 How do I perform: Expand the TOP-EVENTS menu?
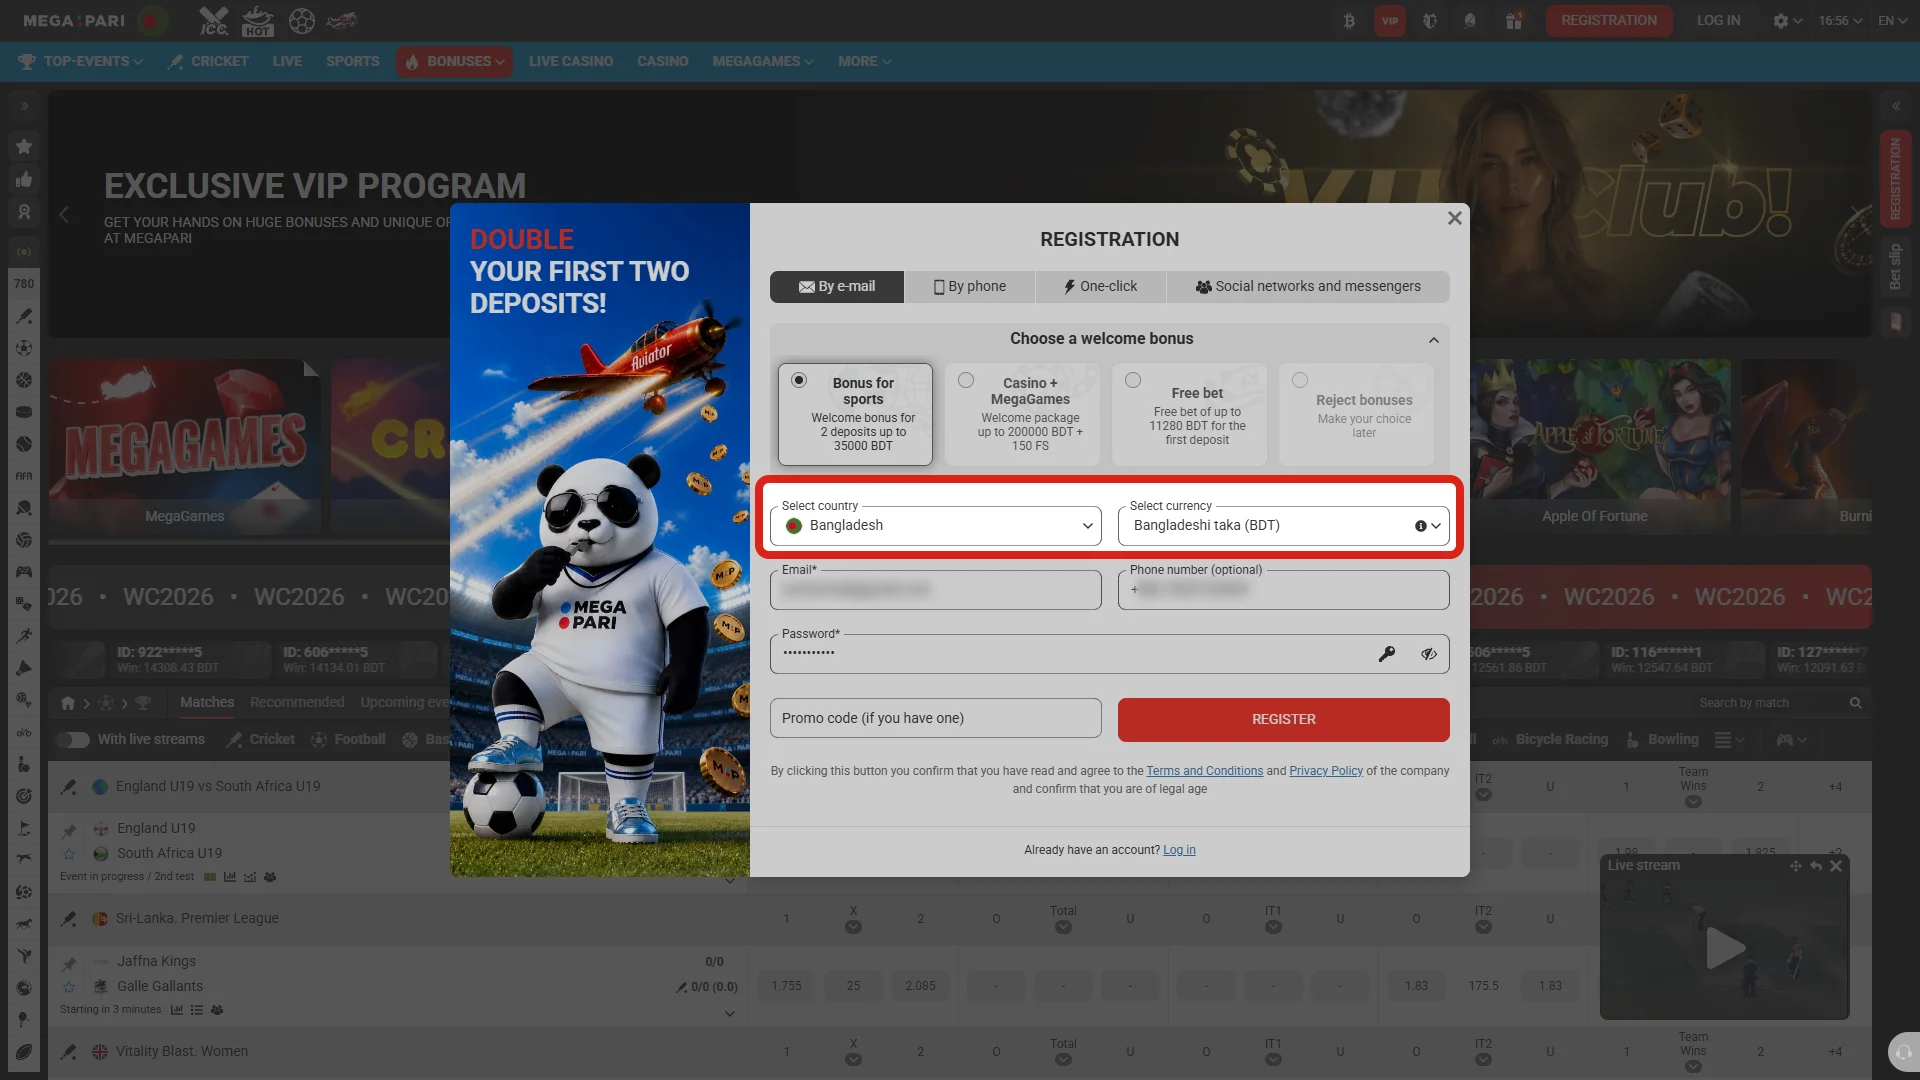pyautogui.click(x=81, y=61)
